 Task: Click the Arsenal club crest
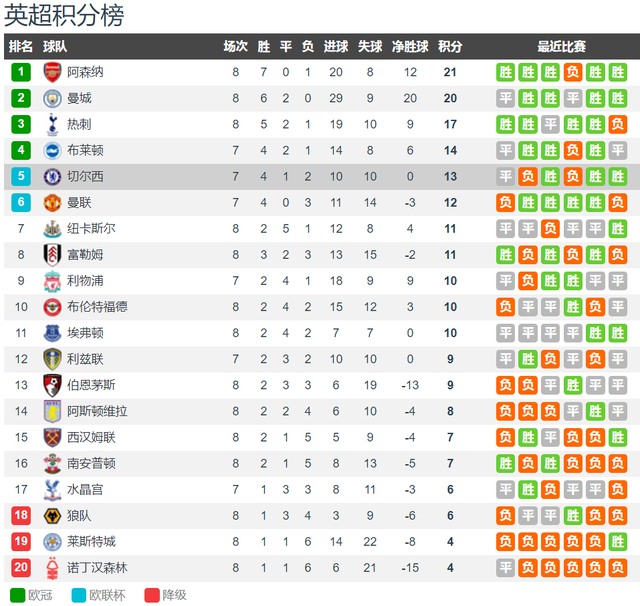click(52, 72)
